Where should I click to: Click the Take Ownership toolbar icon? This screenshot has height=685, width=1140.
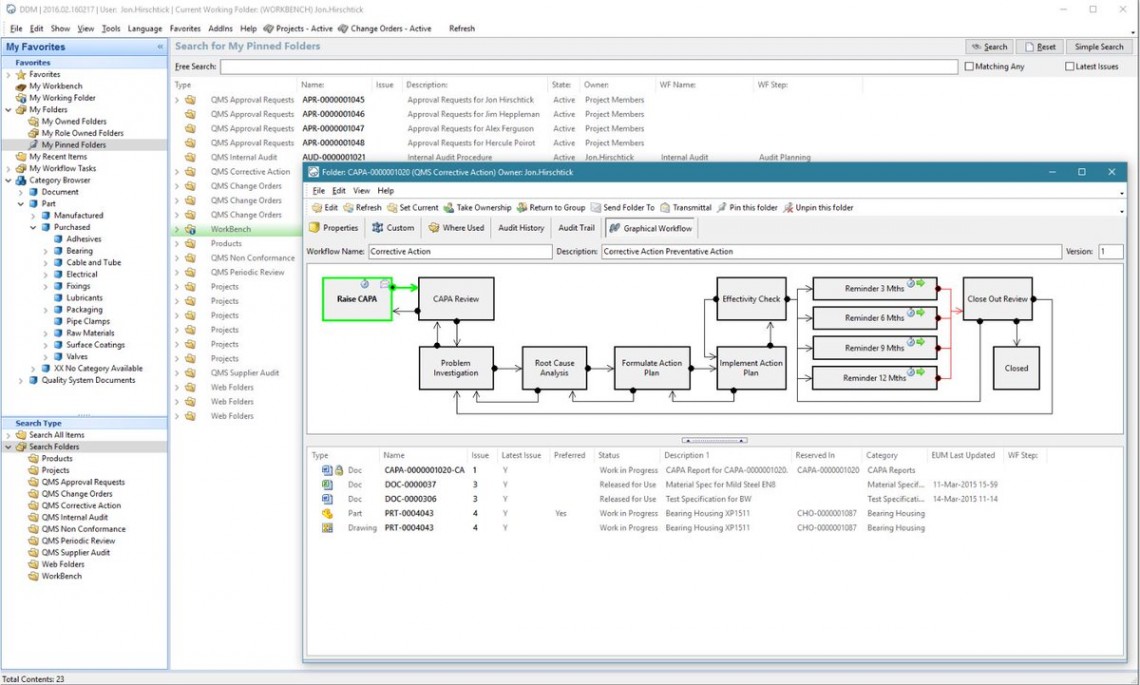point(449,208)
